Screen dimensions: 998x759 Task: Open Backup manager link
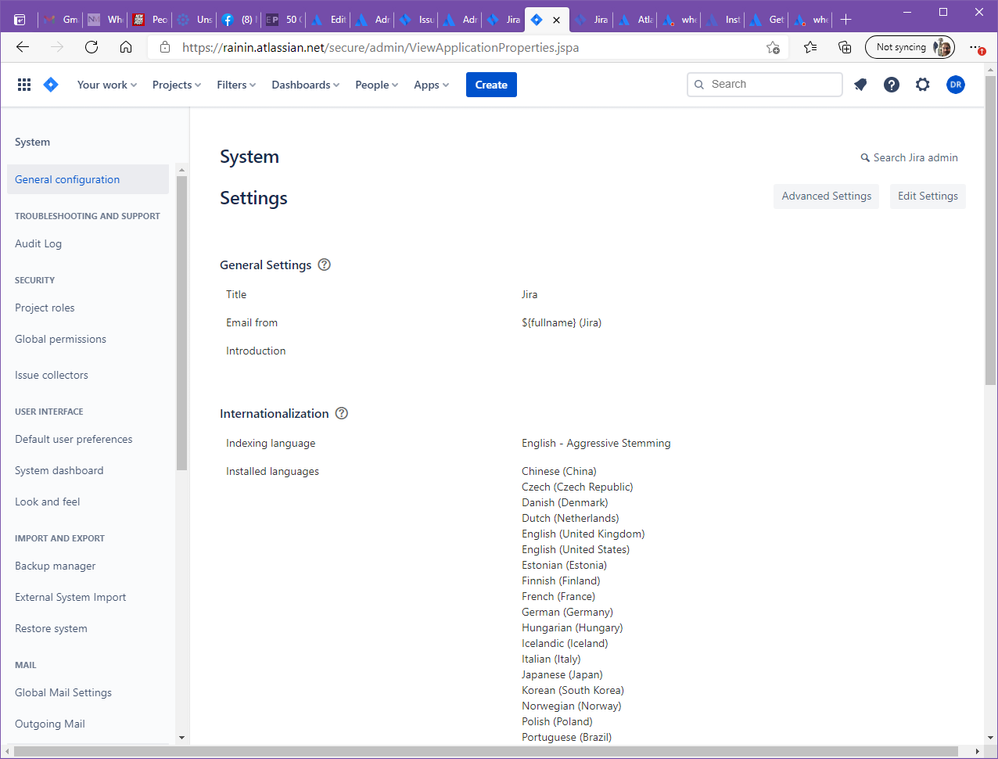coord(55,566)
